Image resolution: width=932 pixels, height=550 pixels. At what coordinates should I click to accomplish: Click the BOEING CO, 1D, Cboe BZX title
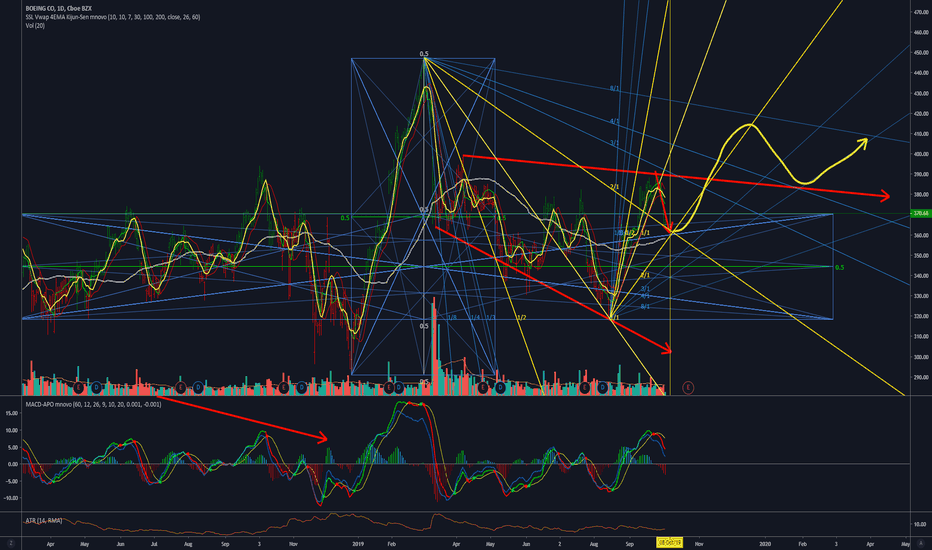(59, 9)
